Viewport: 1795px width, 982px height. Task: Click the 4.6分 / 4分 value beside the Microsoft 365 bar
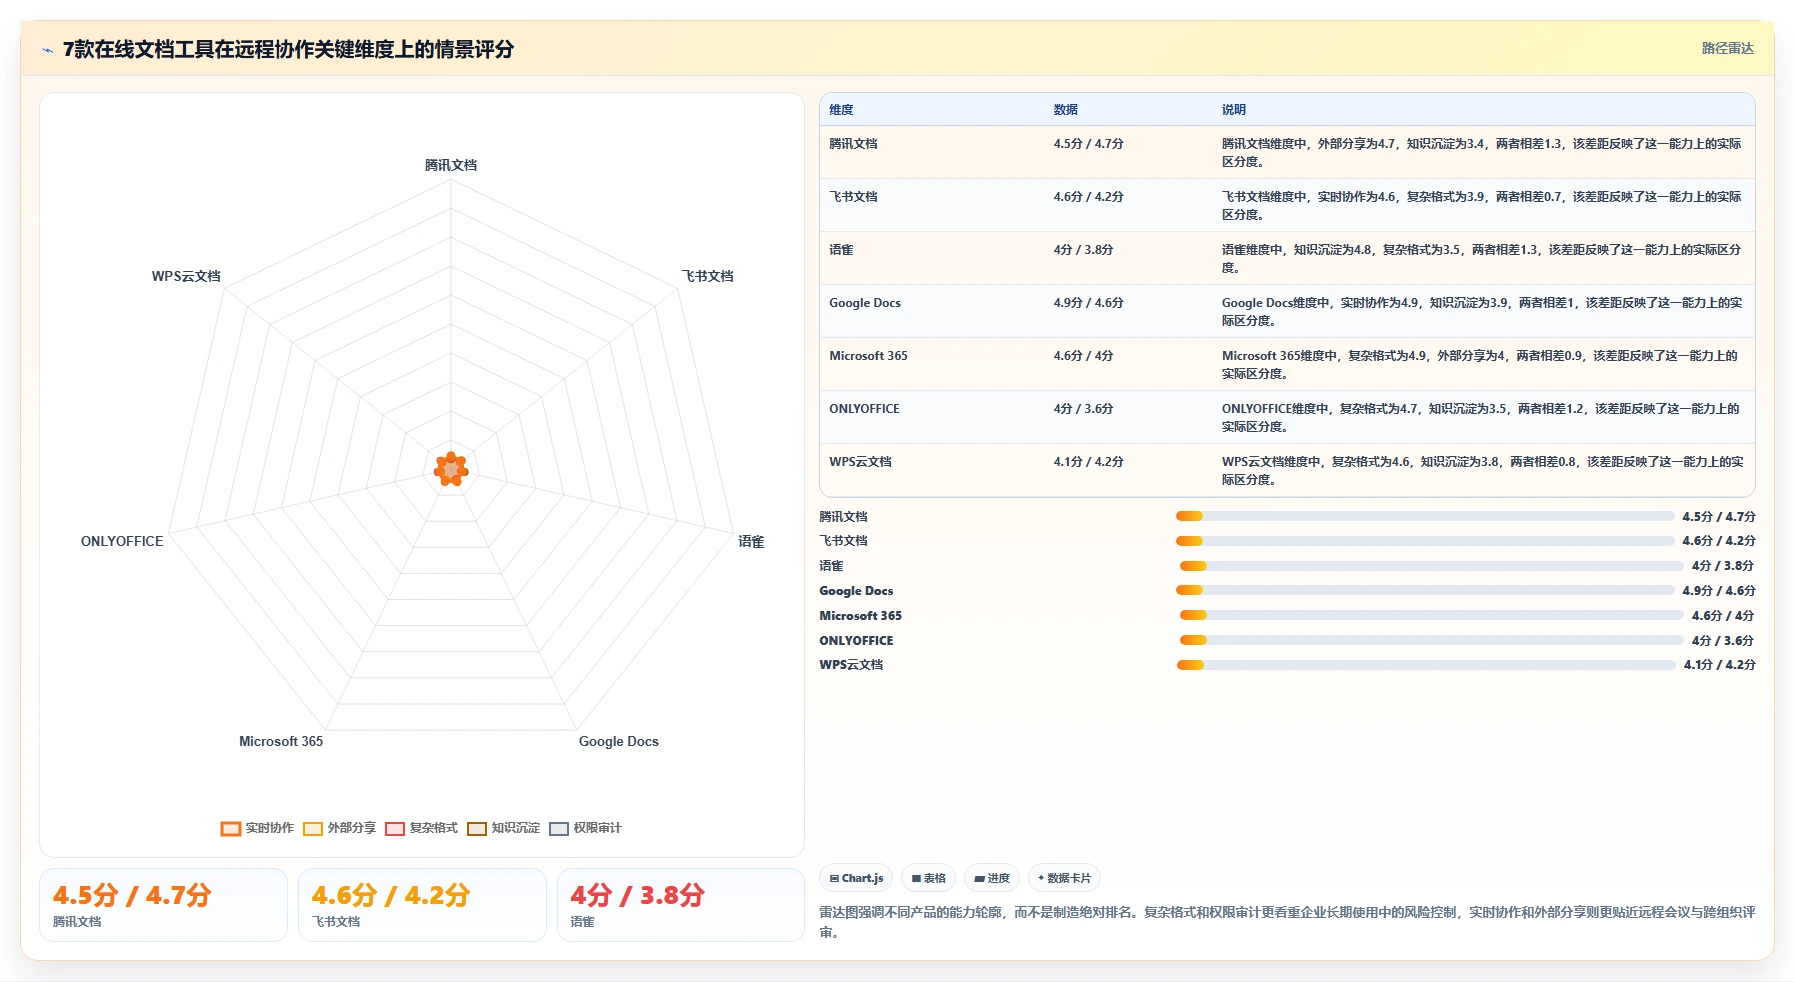1722,615
